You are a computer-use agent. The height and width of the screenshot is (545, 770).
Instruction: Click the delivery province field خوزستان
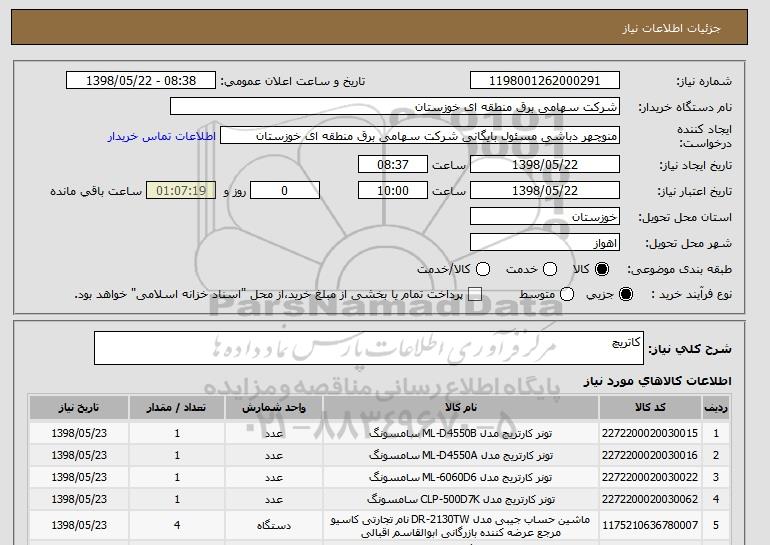pos(545,216)
